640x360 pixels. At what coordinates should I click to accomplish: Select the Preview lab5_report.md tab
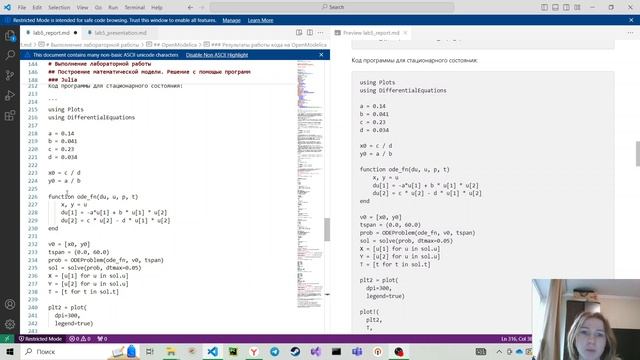[371, 33]
